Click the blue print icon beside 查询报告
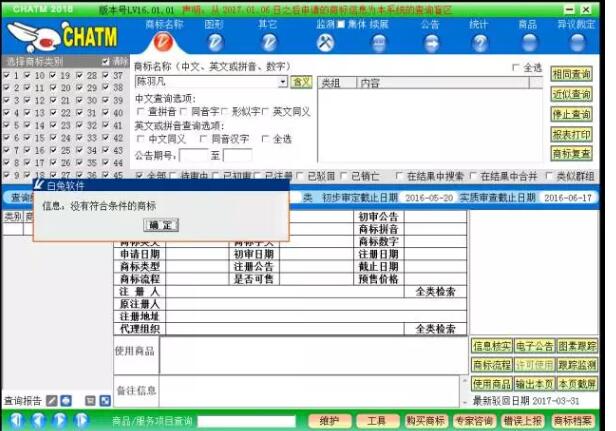The image size is (616, 431). tap(66, 400)
